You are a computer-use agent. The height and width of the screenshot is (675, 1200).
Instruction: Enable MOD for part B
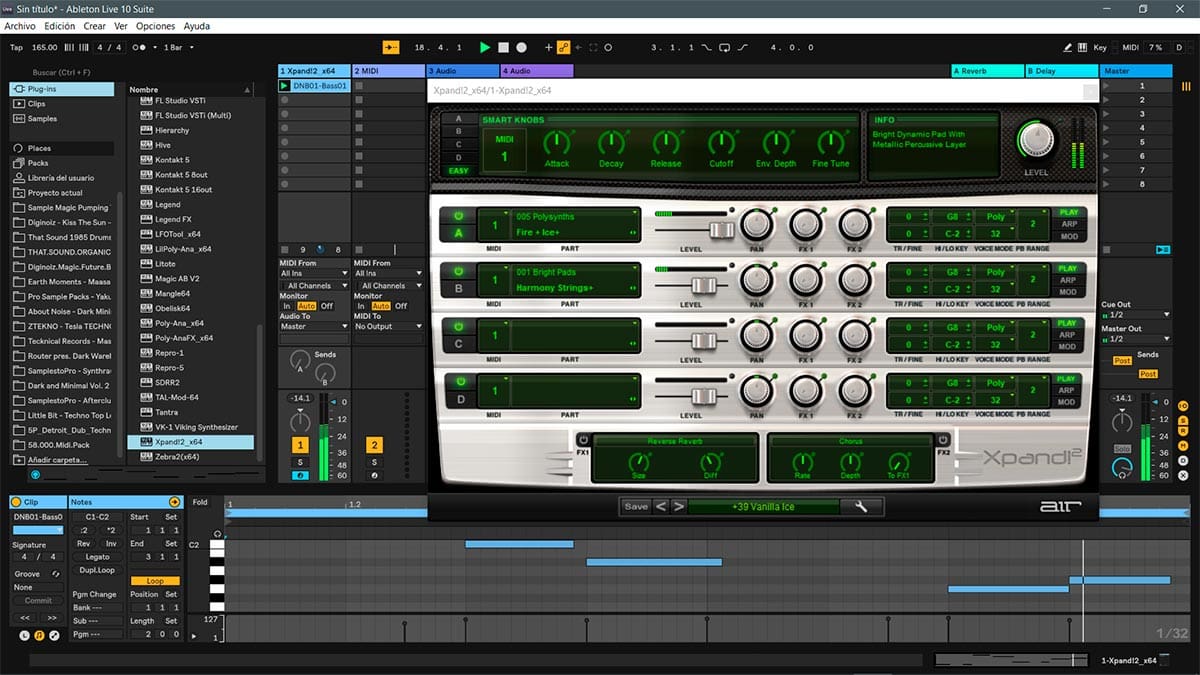1067,291
